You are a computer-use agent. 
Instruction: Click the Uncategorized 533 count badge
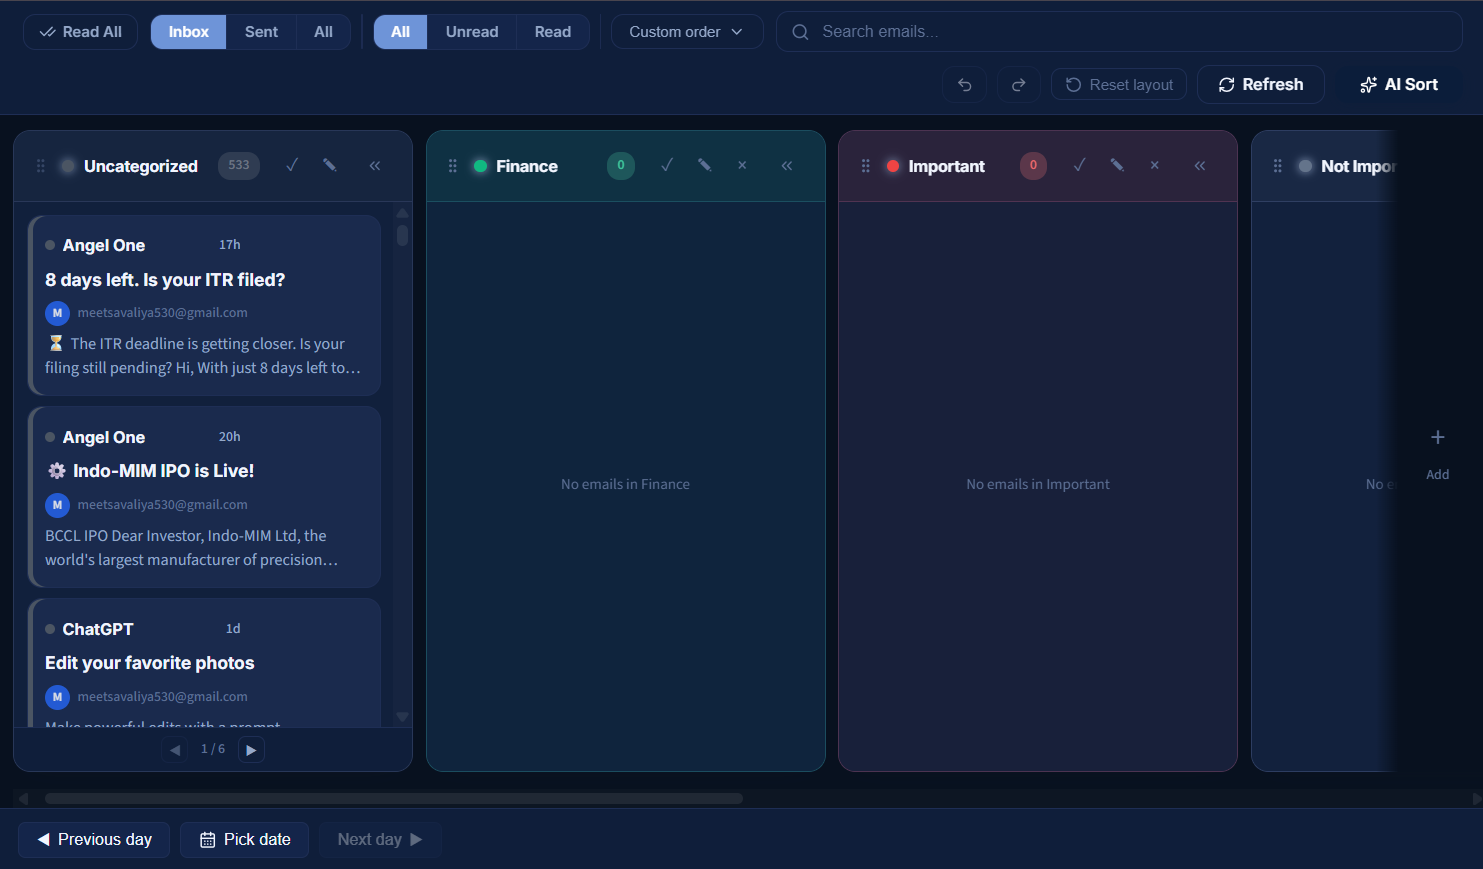pos(239,166)
